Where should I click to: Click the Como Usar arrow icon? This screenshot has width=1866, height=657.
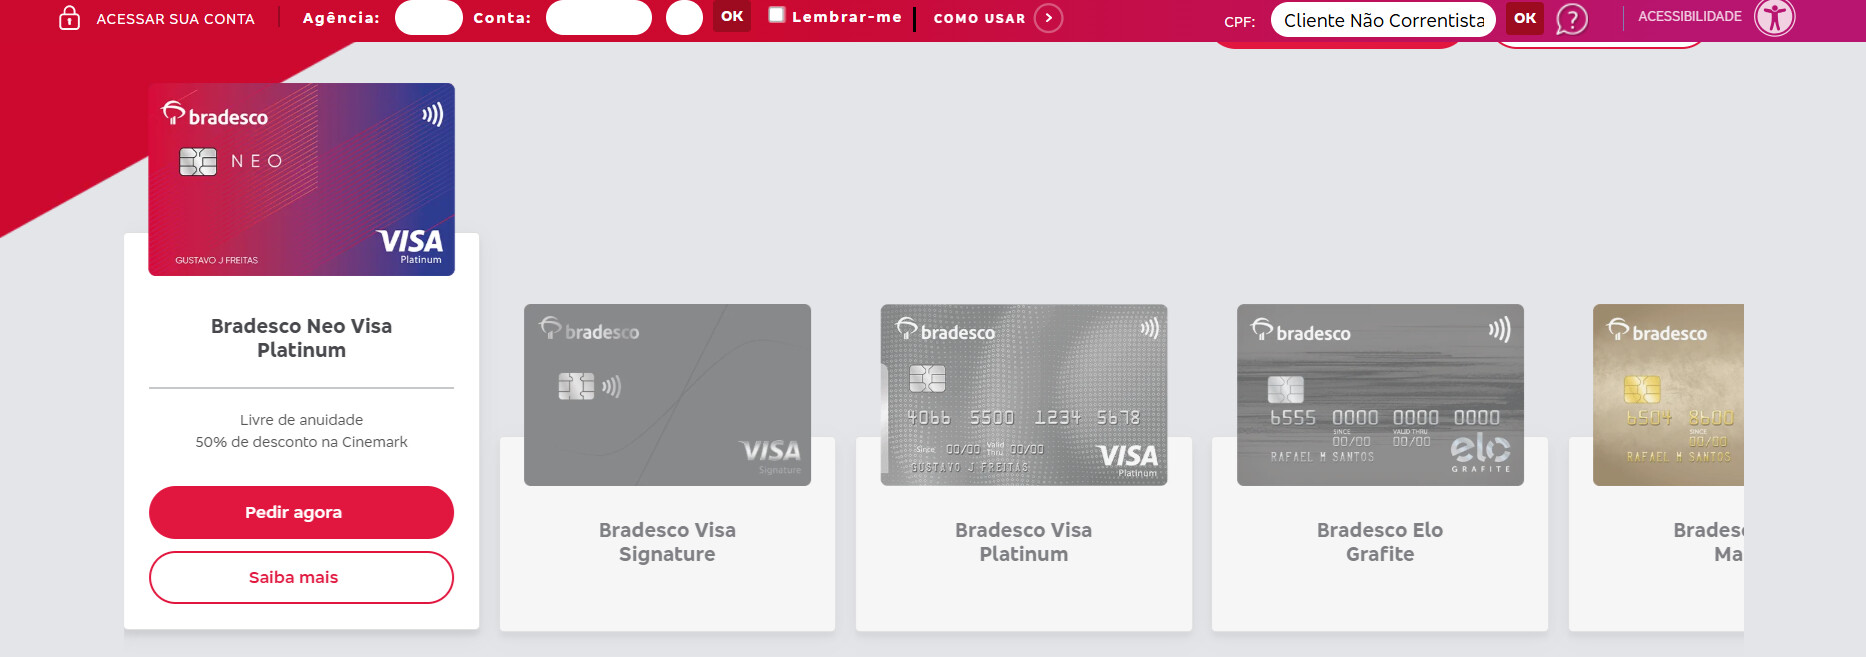tap(1048, 18)
